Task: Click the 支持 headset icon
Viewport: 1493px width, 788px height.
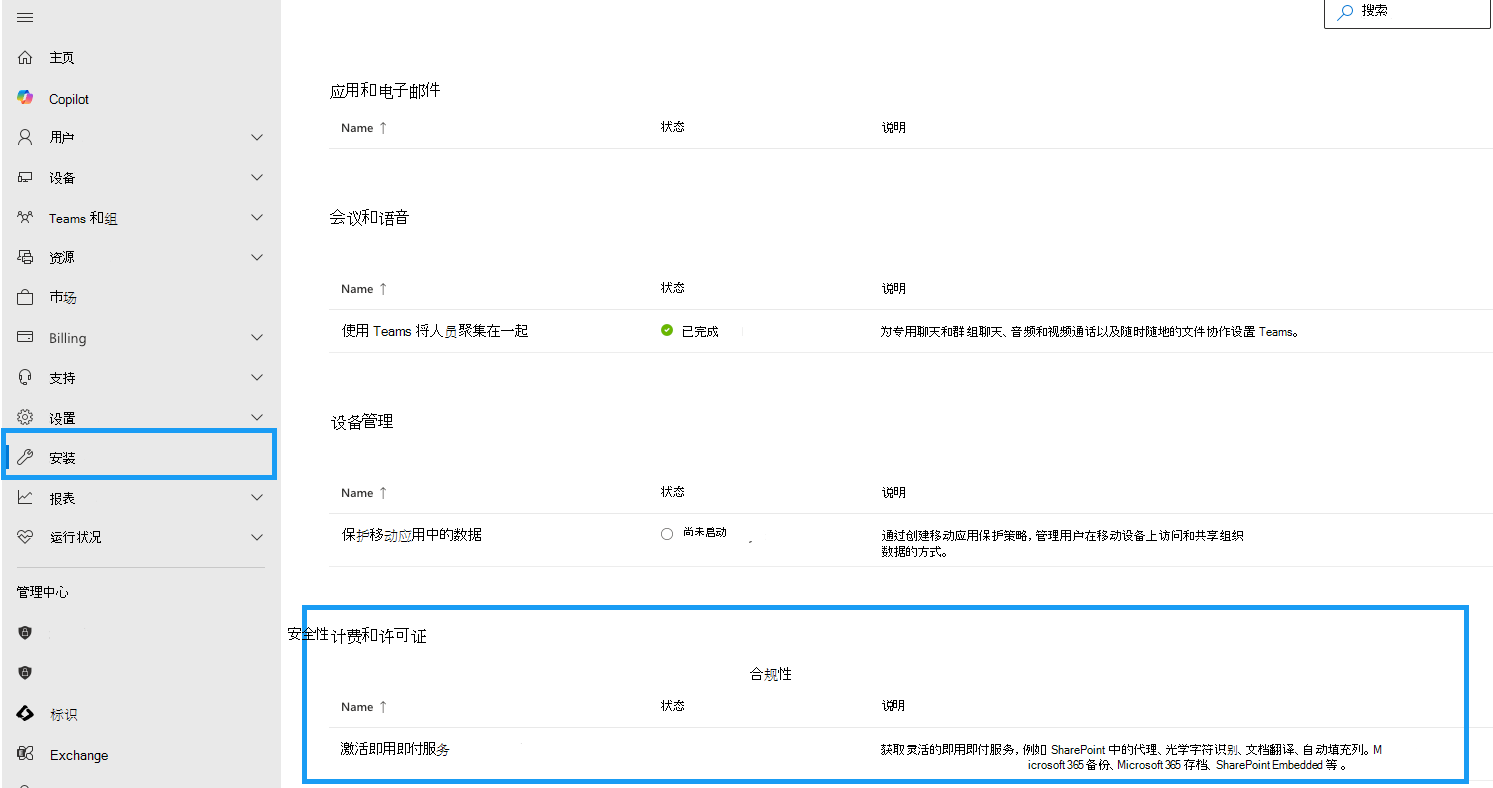Action: tap(25, 377)
